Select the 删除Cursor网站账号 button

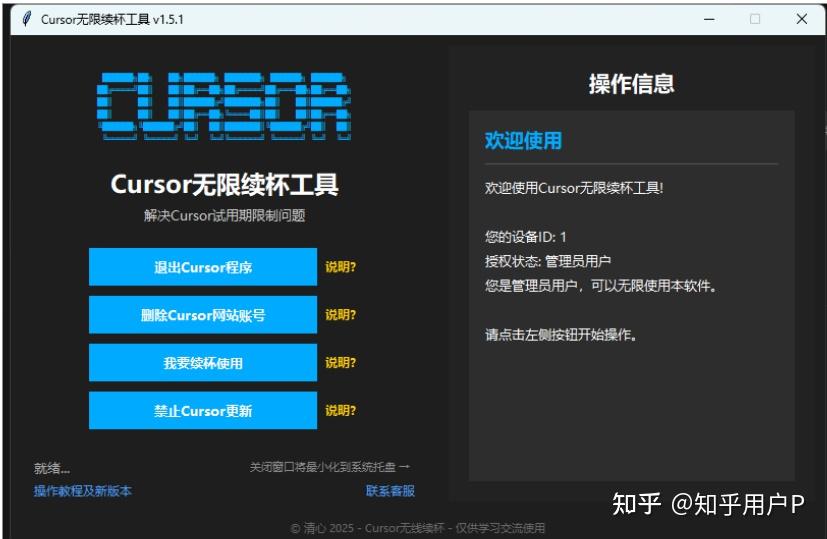(x=203, y=315)
